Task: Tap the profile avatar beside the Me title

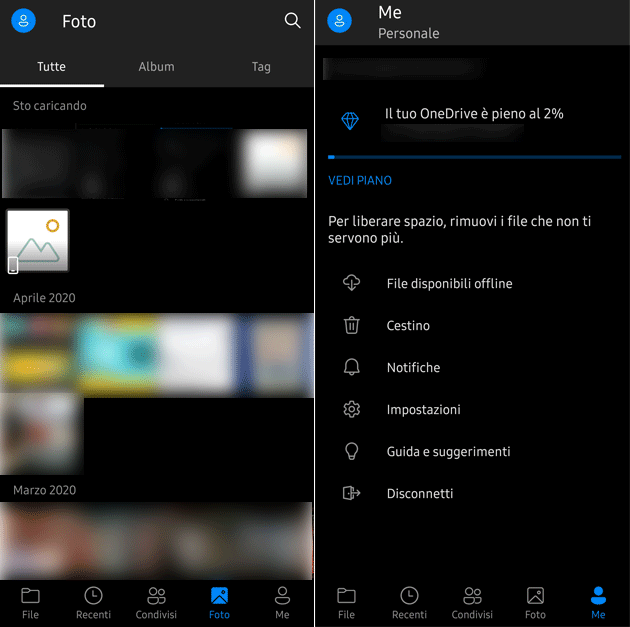Action: (x=340, y=21)
